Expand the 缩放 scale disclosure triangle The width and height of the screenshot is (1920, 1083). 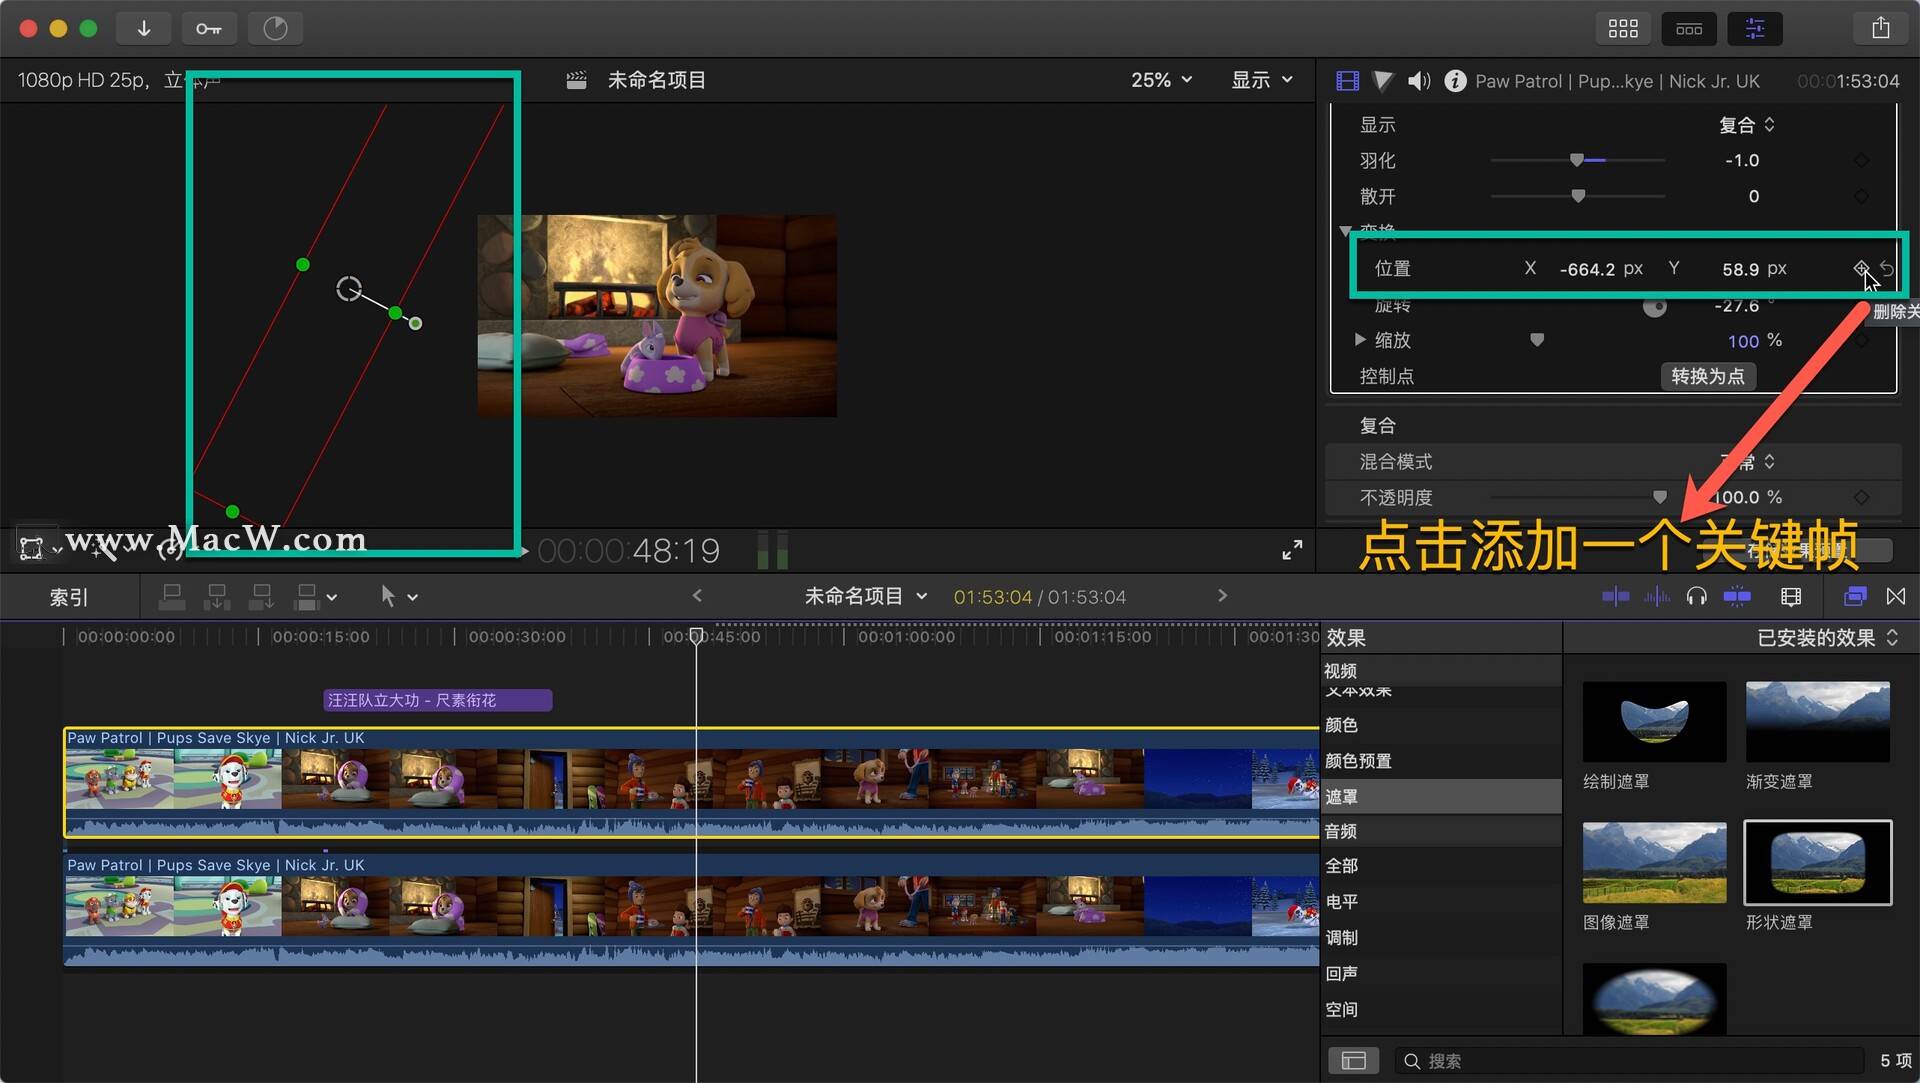tap(1359, 340)
